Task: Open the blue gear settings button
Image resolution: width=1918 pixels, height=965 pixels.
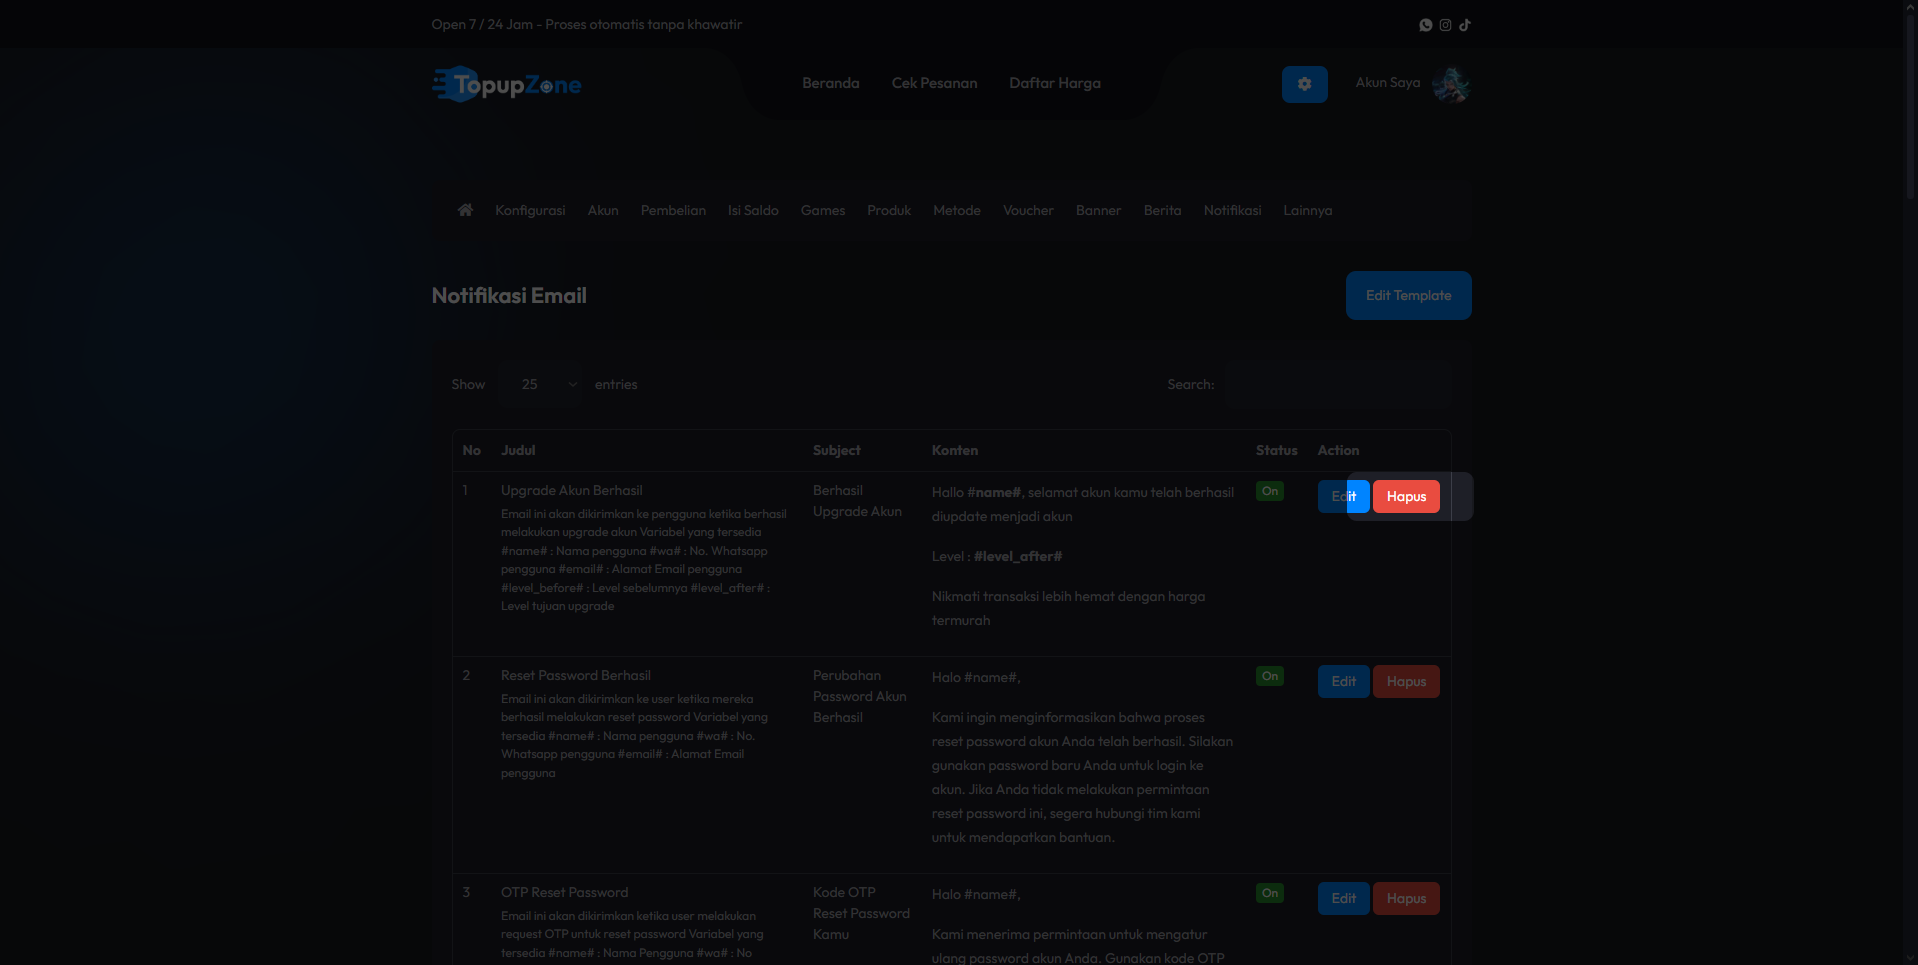Action: [1305, 84]
